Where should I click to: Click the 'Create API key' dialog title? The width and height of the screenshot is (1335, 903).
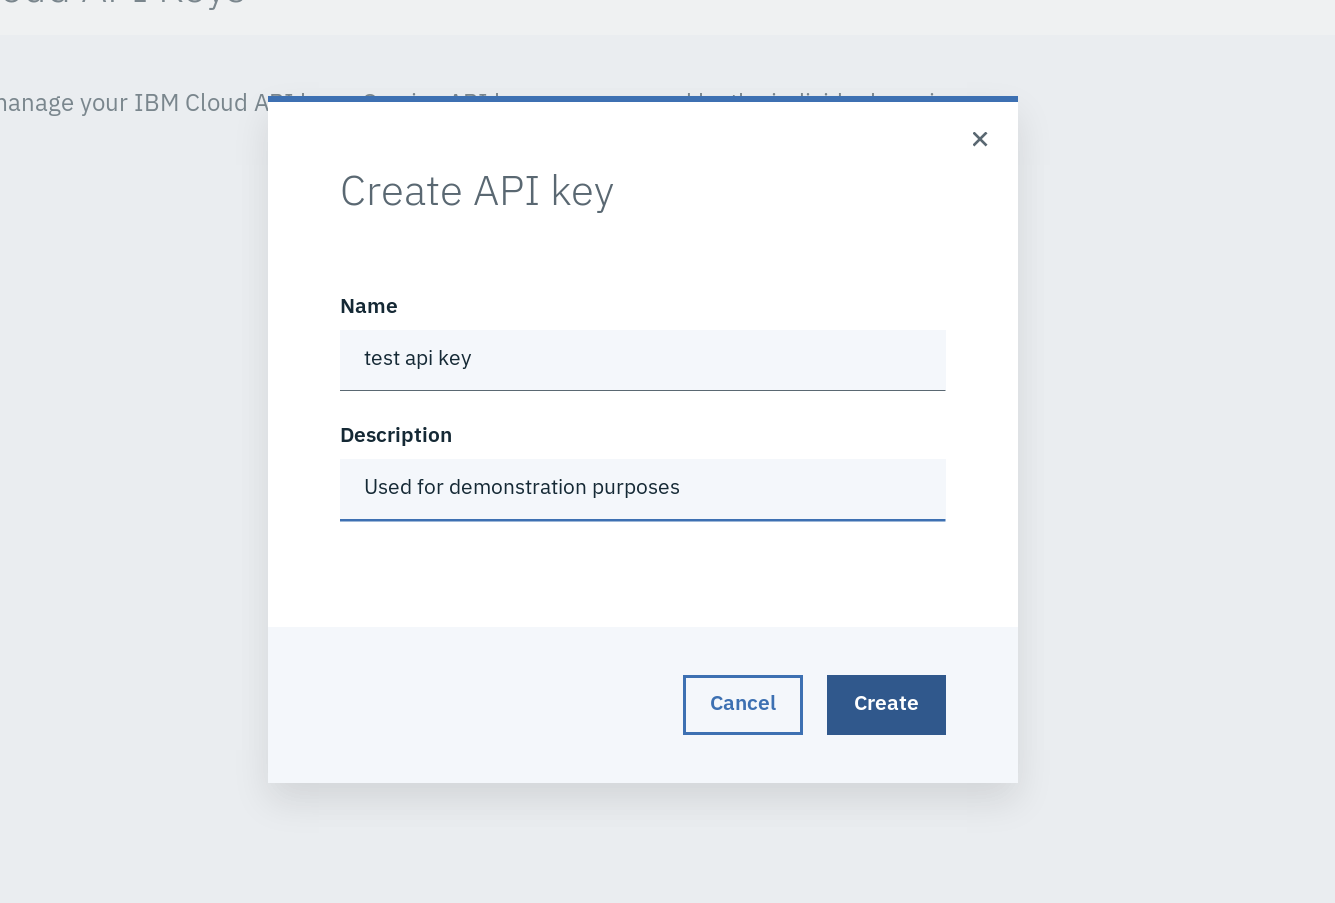pyautogui.click(x=477, y=190)
